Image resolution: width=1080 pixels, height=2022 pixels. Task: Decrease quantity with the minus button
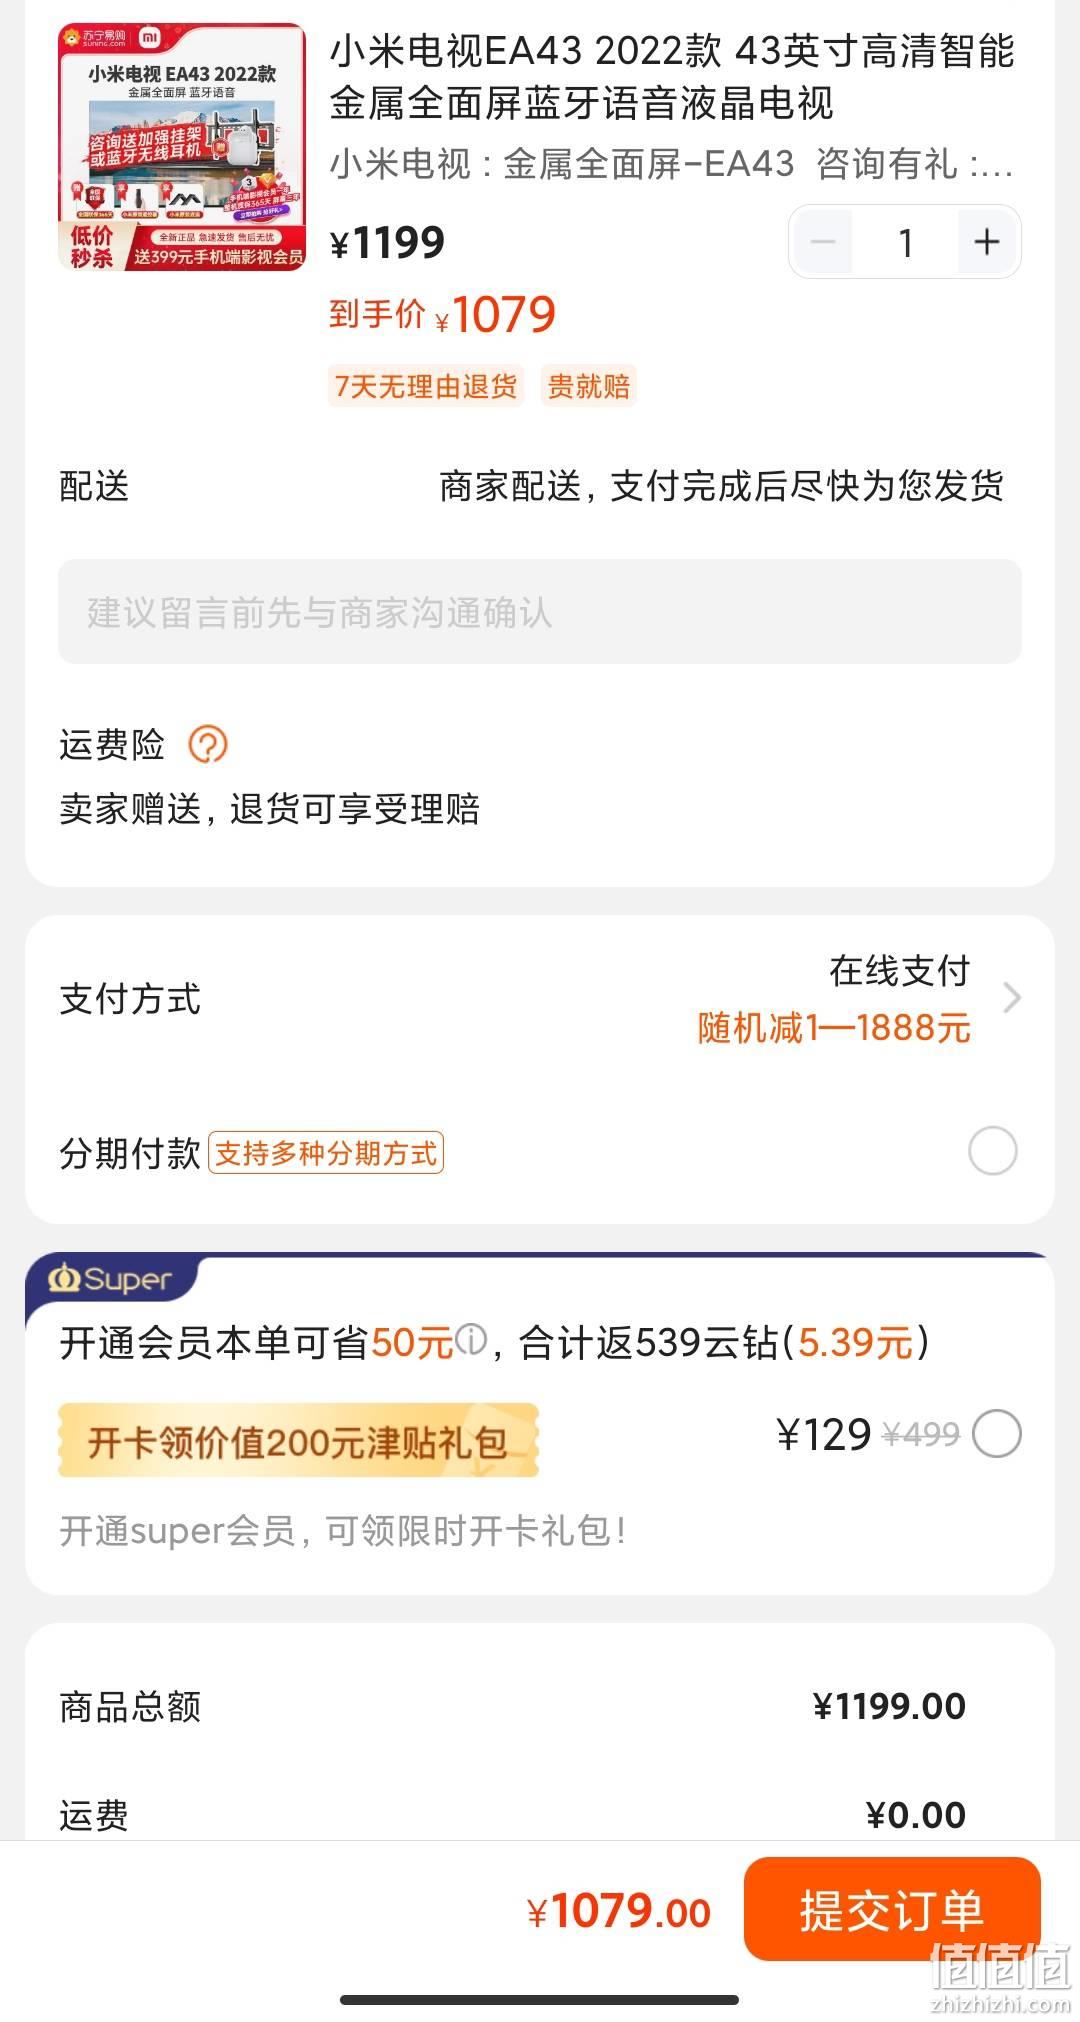click(x=823, y=242)
